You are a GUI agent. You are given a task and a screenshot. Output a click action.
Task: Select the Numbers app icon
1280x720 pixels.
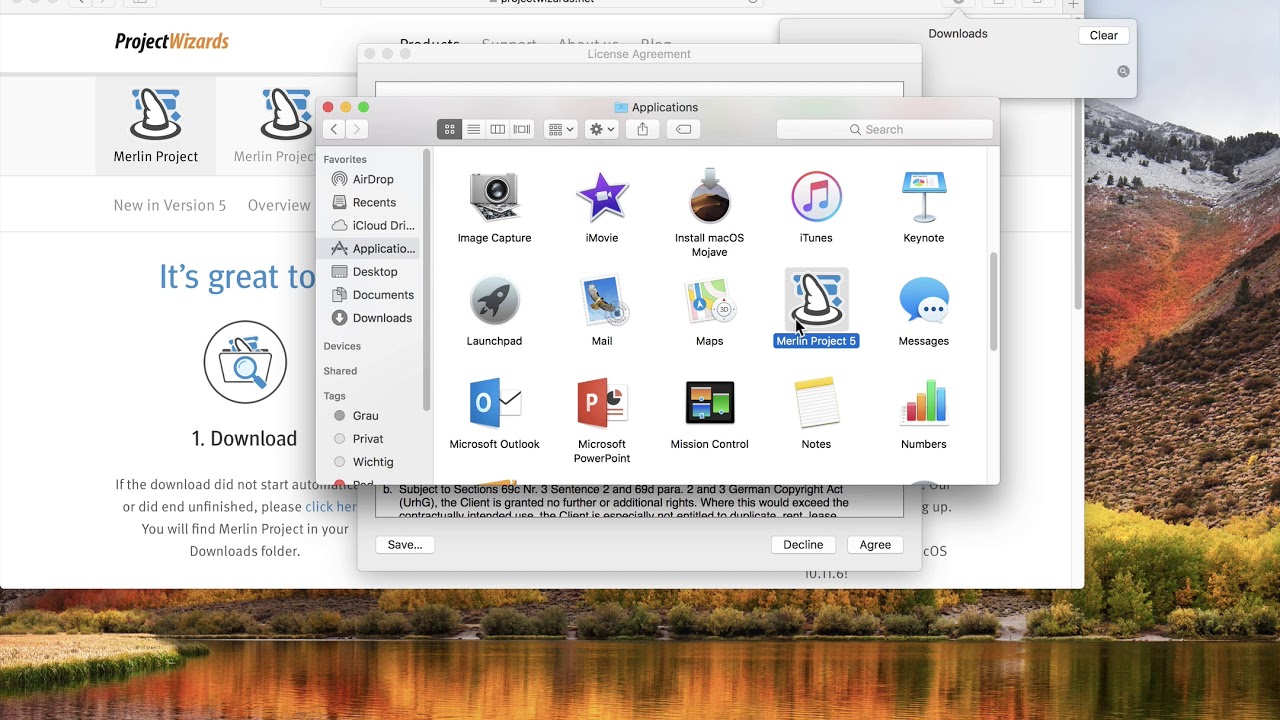coord(923,403)
